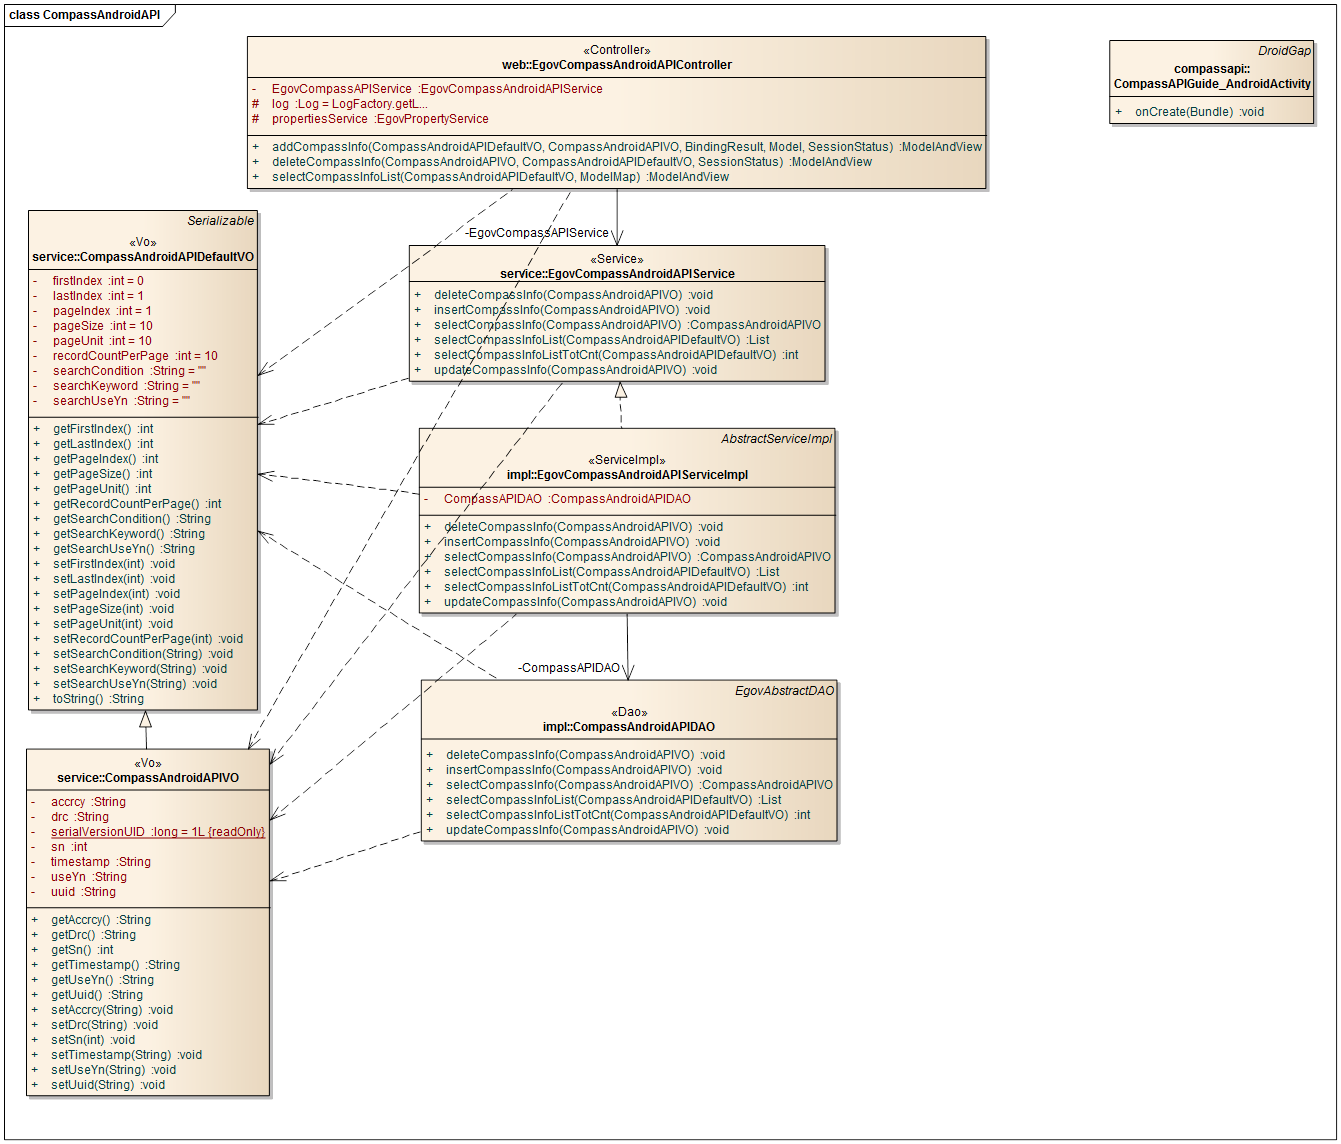Select the addCompassInfo method in the Controller class
The width and height of the screenshot is (1341, 1144).
coord(626,147)
